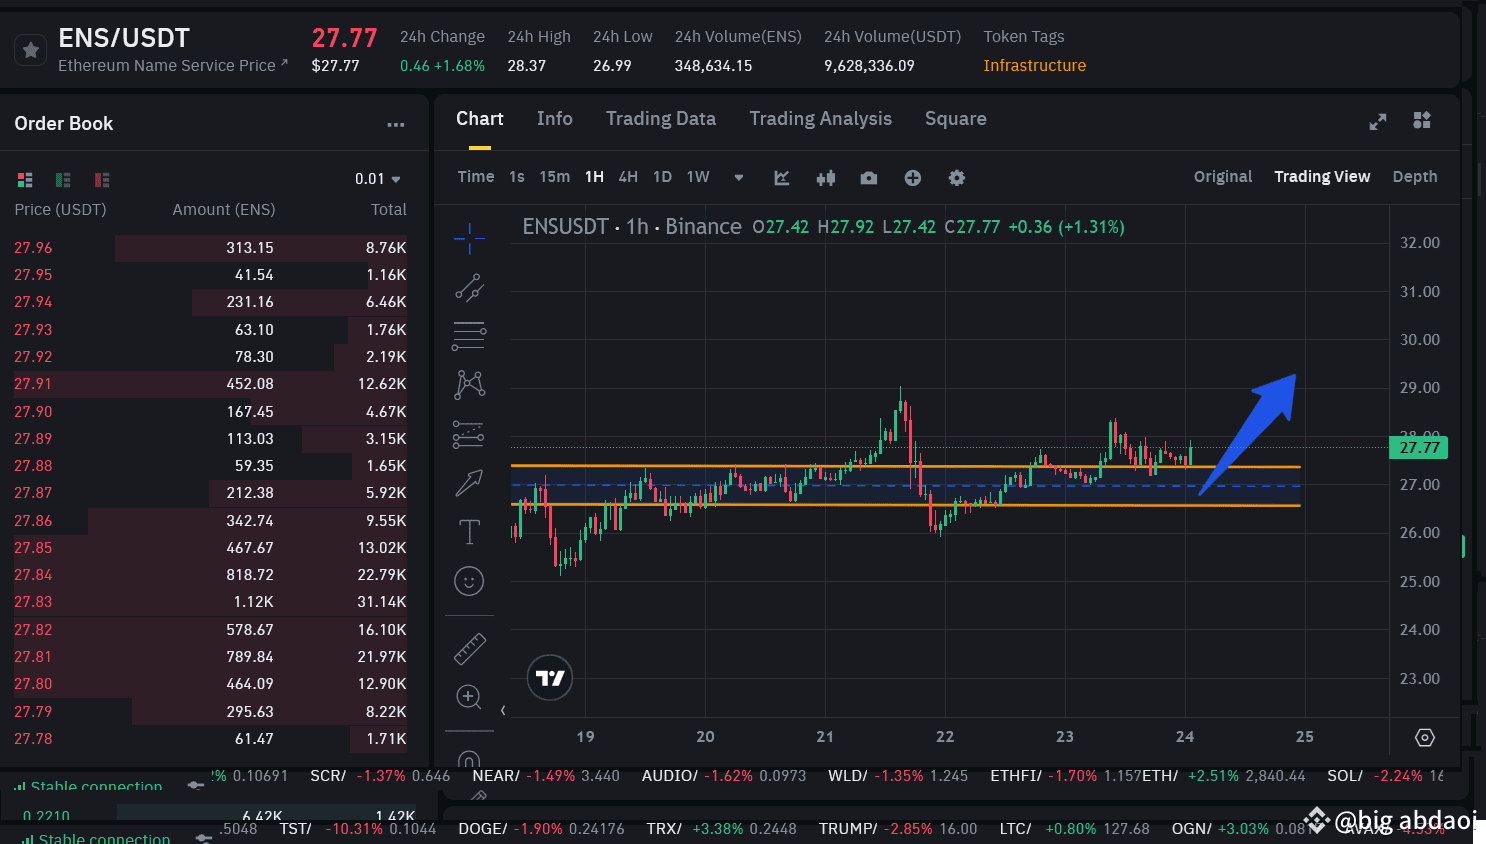This screenshot has width=1486, height=844.
Task: Show buy orders only in Order Book
Action: click(62, 179)
